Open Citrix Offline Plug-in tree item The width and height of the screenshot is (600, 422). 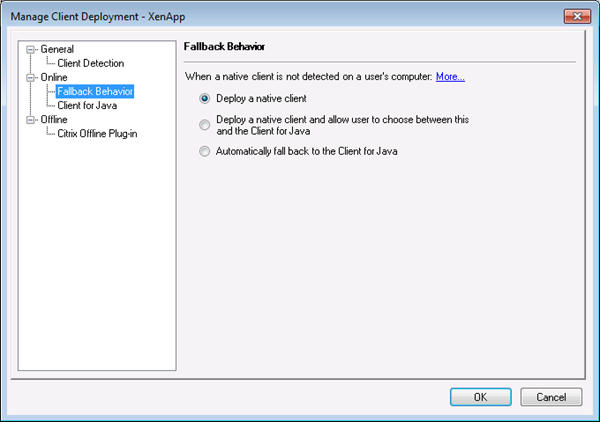pyautogui.click(x=98, y=133)
